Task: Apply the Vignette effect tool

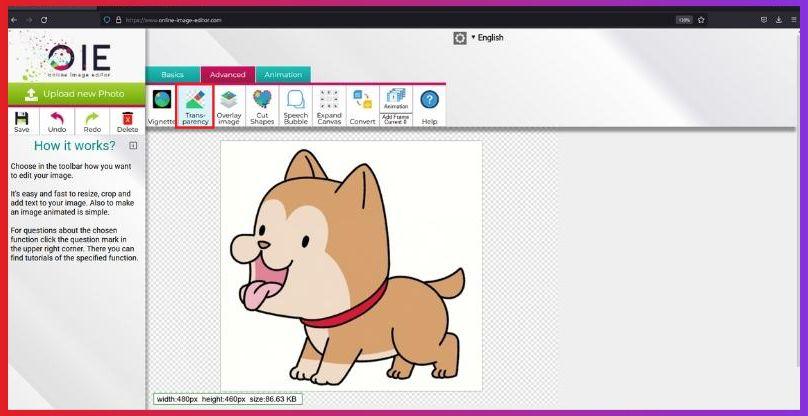Action: point(161,106)
